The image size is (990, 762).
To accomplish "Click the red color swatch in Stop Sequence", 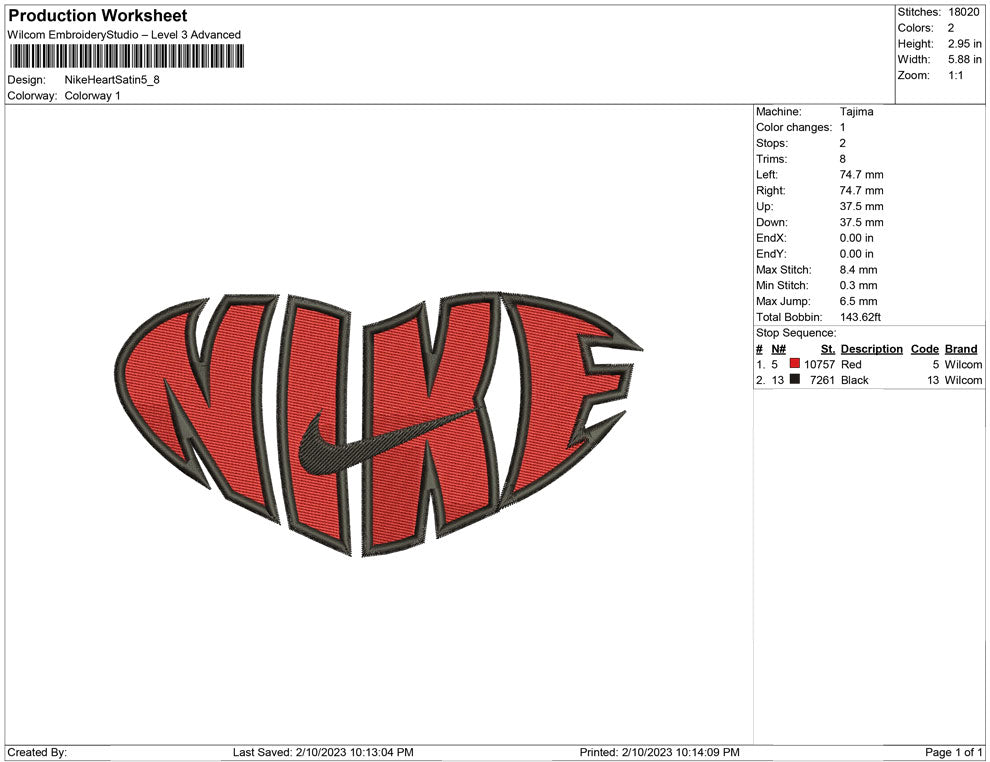I will pyautogui.click(x=795, y=364).
